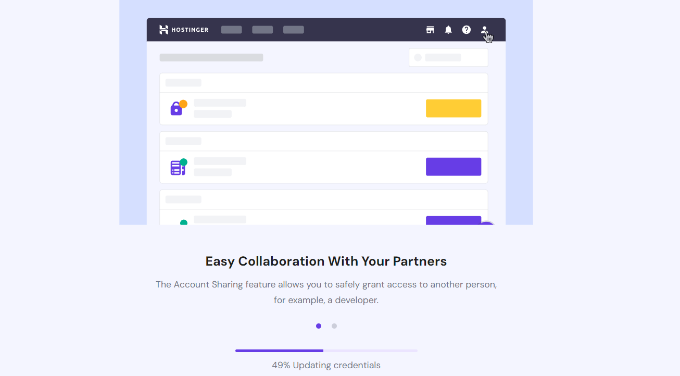Click the green status dot on server icon

click(183, 162)
